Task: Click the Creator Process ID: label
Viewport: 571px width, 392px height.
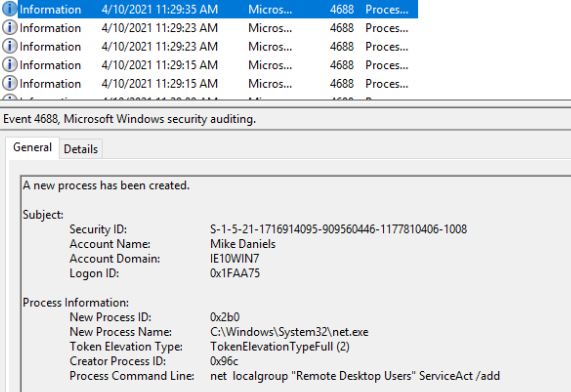Action: point(118,361)
